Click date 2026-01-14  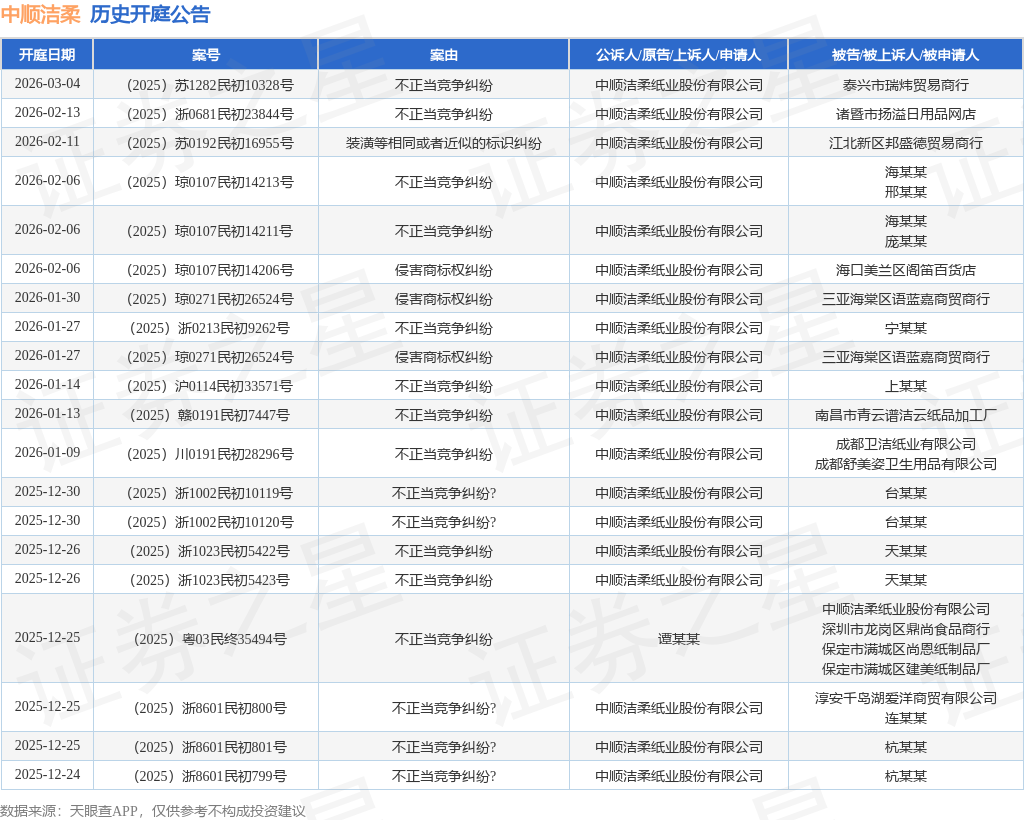(x=47, y=384)
